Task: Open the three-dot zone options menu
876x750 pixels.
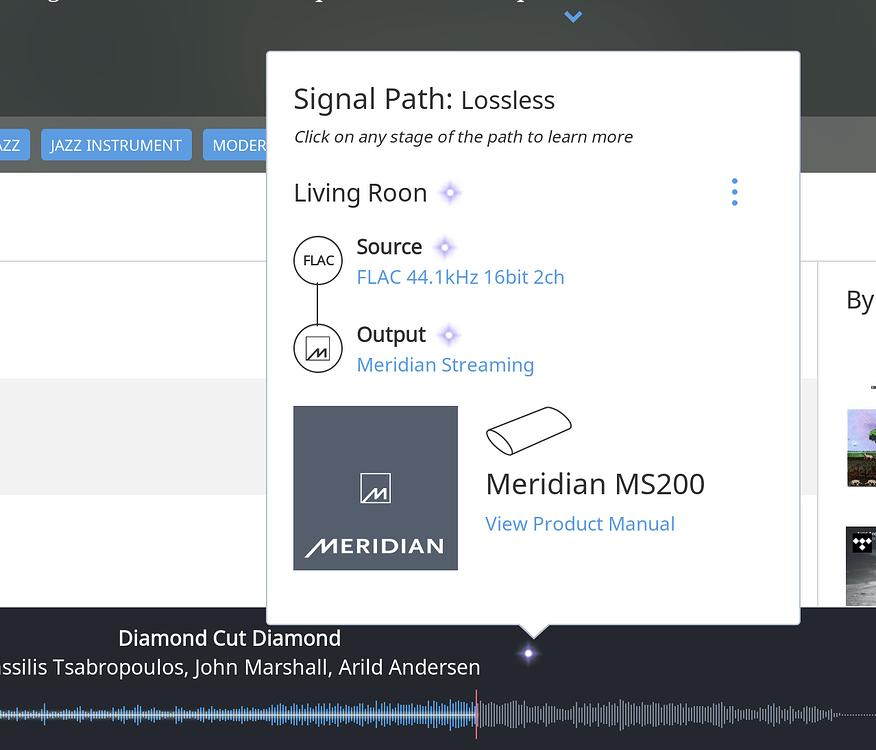Action: click(734, 191)
